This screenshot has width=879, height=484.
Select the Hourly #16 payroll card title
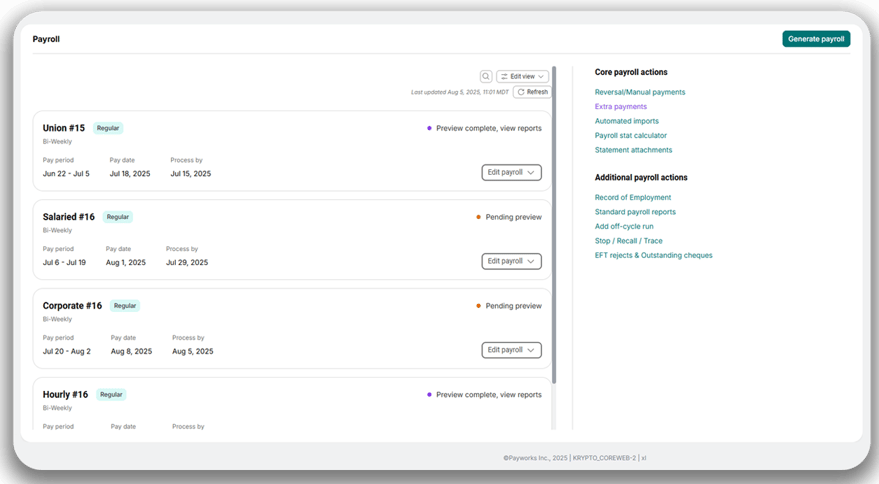tap(65, 395)
